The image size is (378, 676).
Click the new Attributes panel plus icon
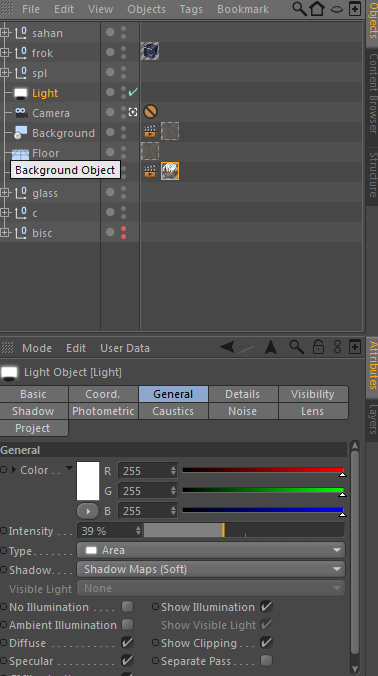355,347
